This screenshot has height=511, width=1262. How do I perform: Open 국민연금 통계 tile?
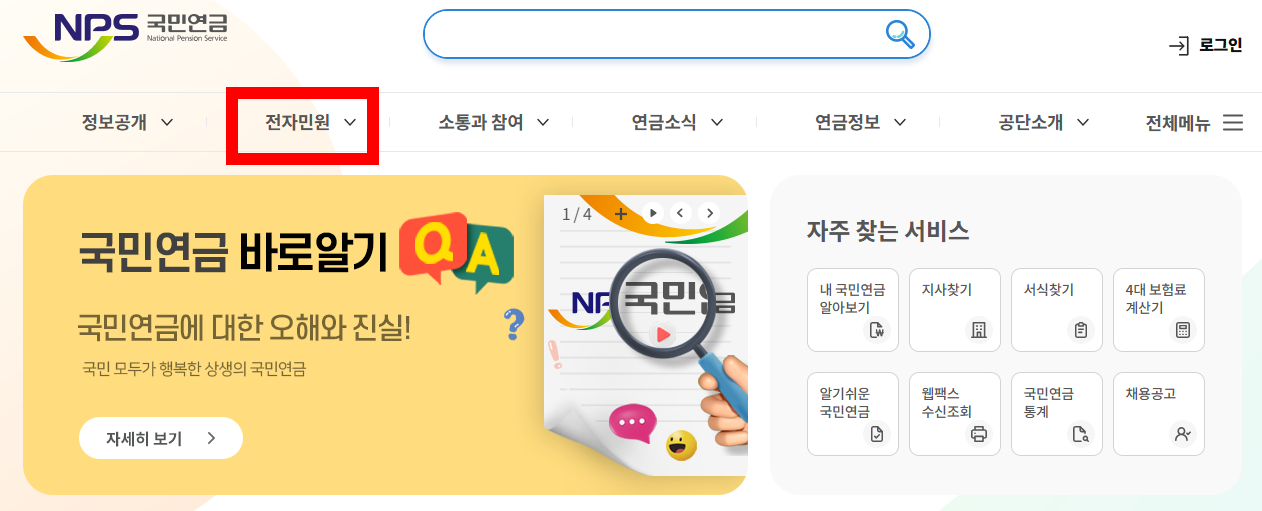1057,414
